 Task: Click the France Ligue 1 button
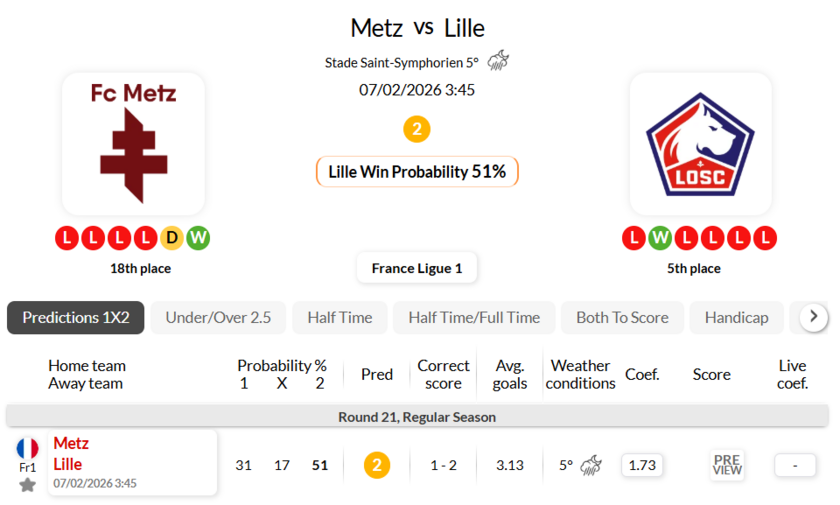pyautogui.click(x=417, y=268)
